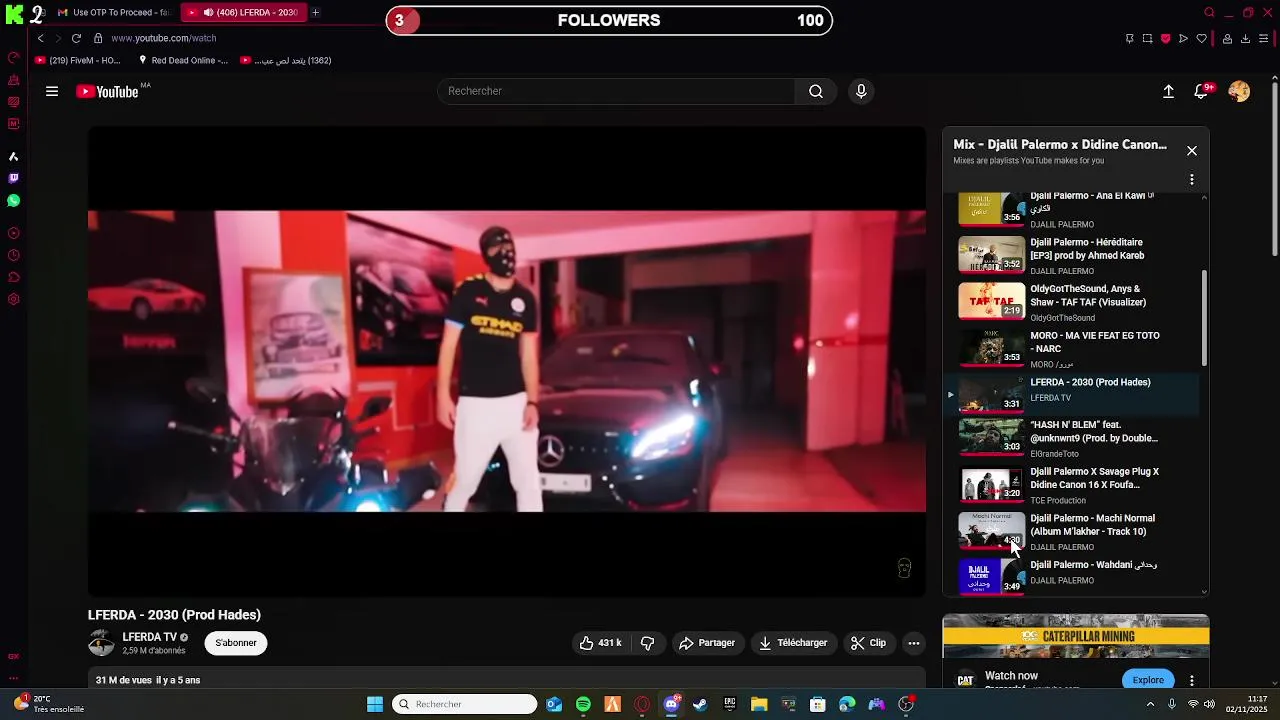Open the browser play-arrow toolbar icon

point(1183,38)
